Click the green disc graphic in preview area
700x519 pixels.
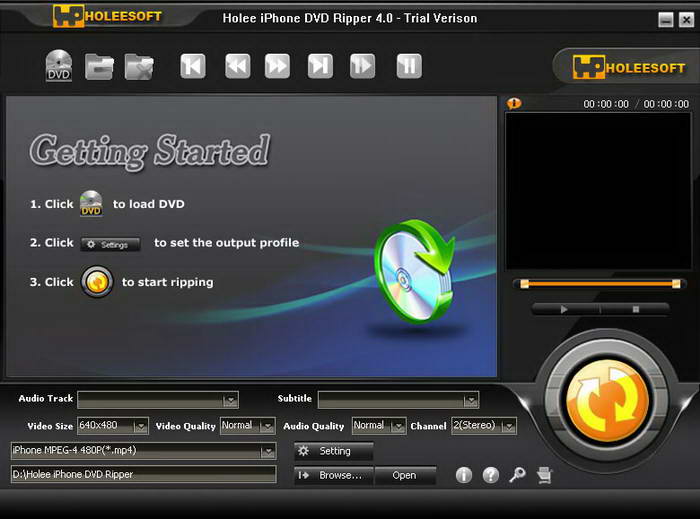[x=414, y=271]
